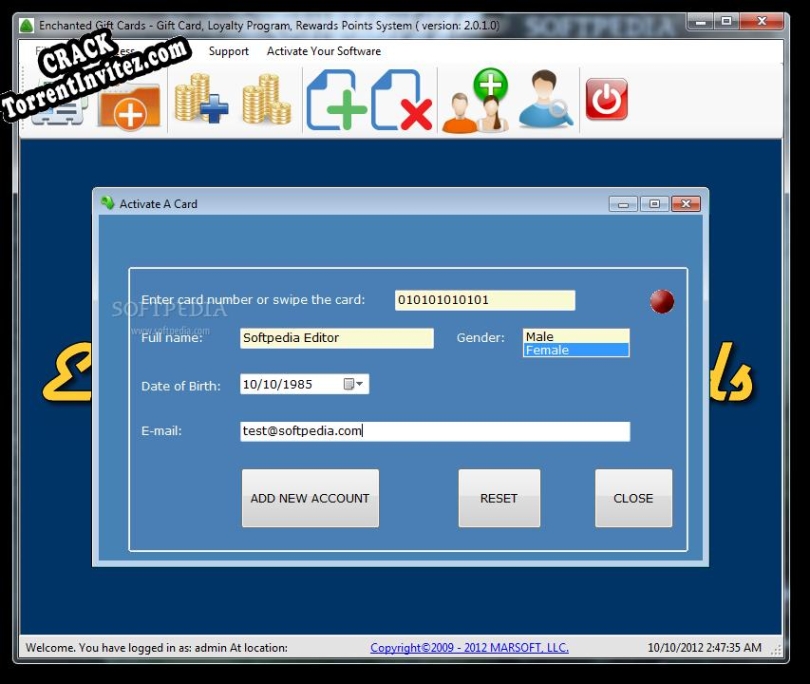Open the customer search (person magnifier) icon
This screenshot has width=810, height=684.
point(543,102)
